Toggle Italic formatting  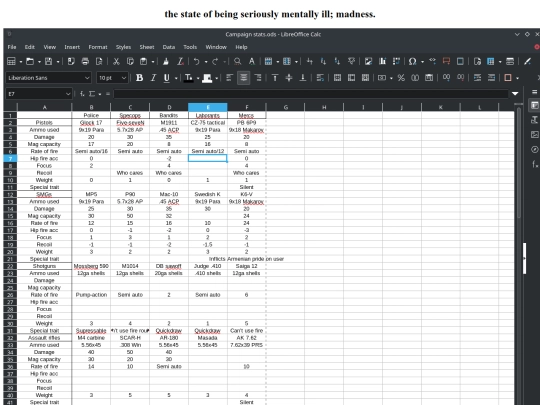[x=153, y=78]
